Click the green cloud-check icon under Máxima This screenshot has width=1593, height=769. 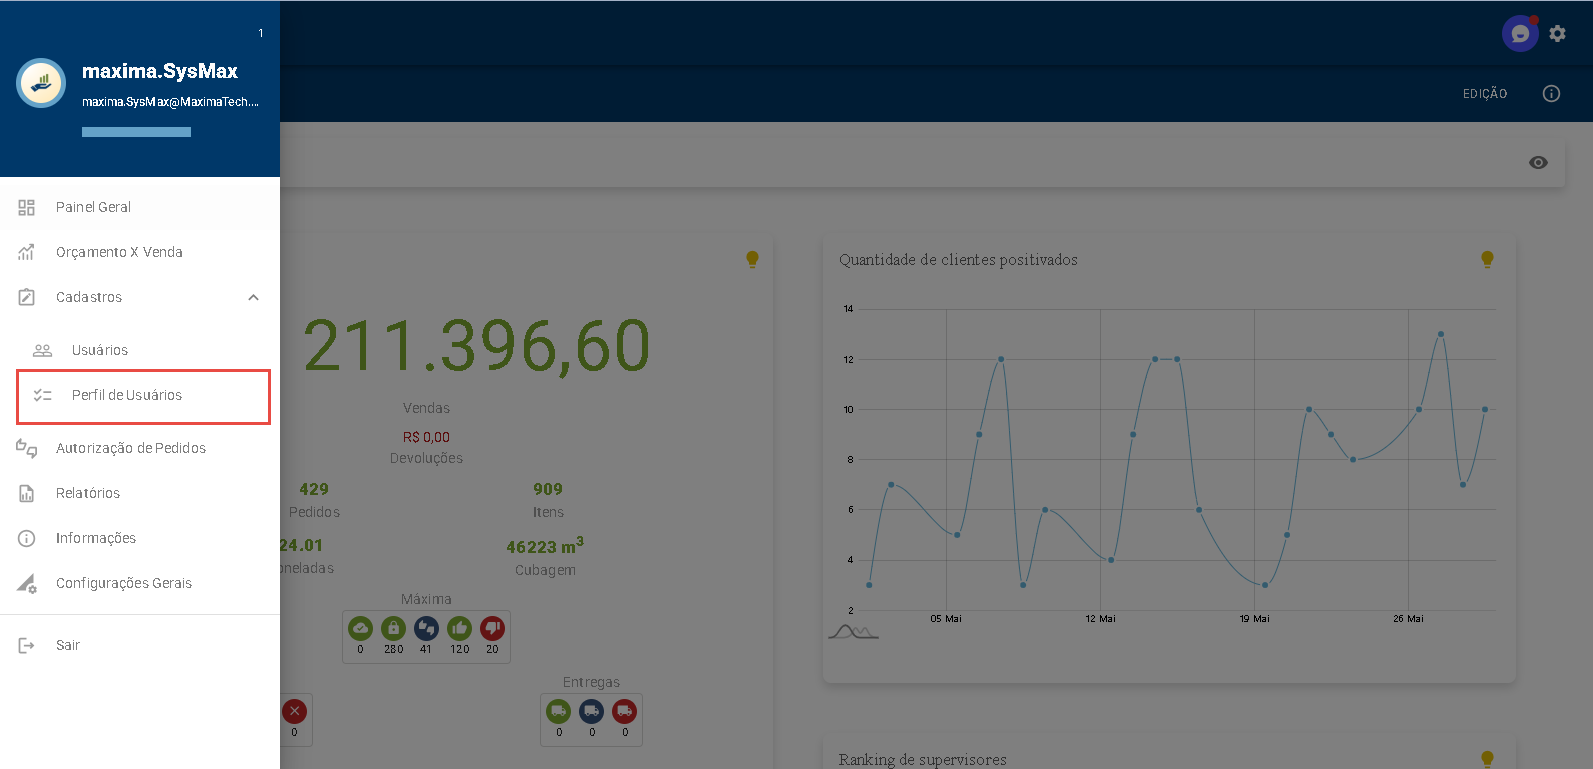(x=360, y=628)
